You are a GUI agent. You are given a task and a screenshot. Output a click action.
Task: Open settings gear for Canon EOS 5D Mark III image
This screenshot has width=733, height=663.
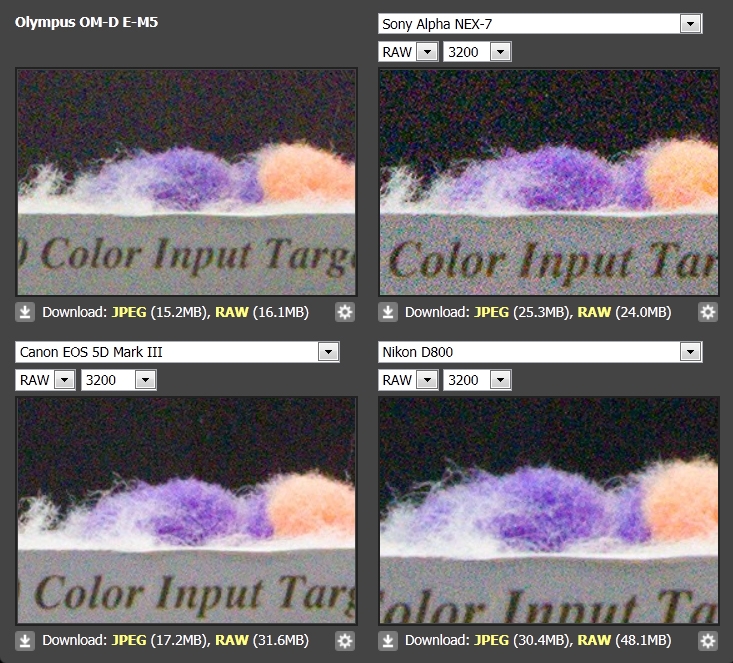click(x=345, y=641)
